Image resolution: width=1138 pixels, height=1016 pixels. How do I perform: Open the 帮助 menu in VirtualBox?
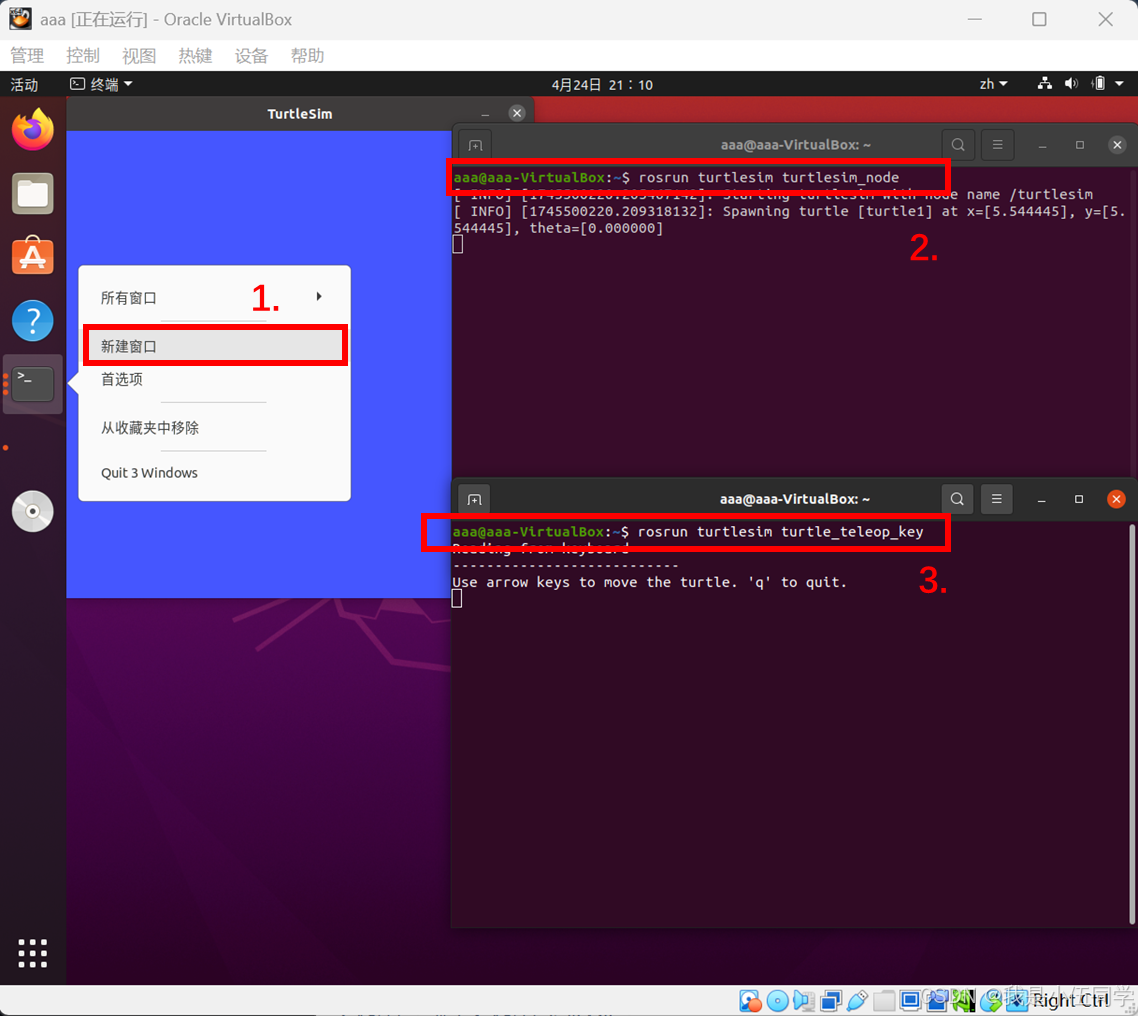point(307,56)
